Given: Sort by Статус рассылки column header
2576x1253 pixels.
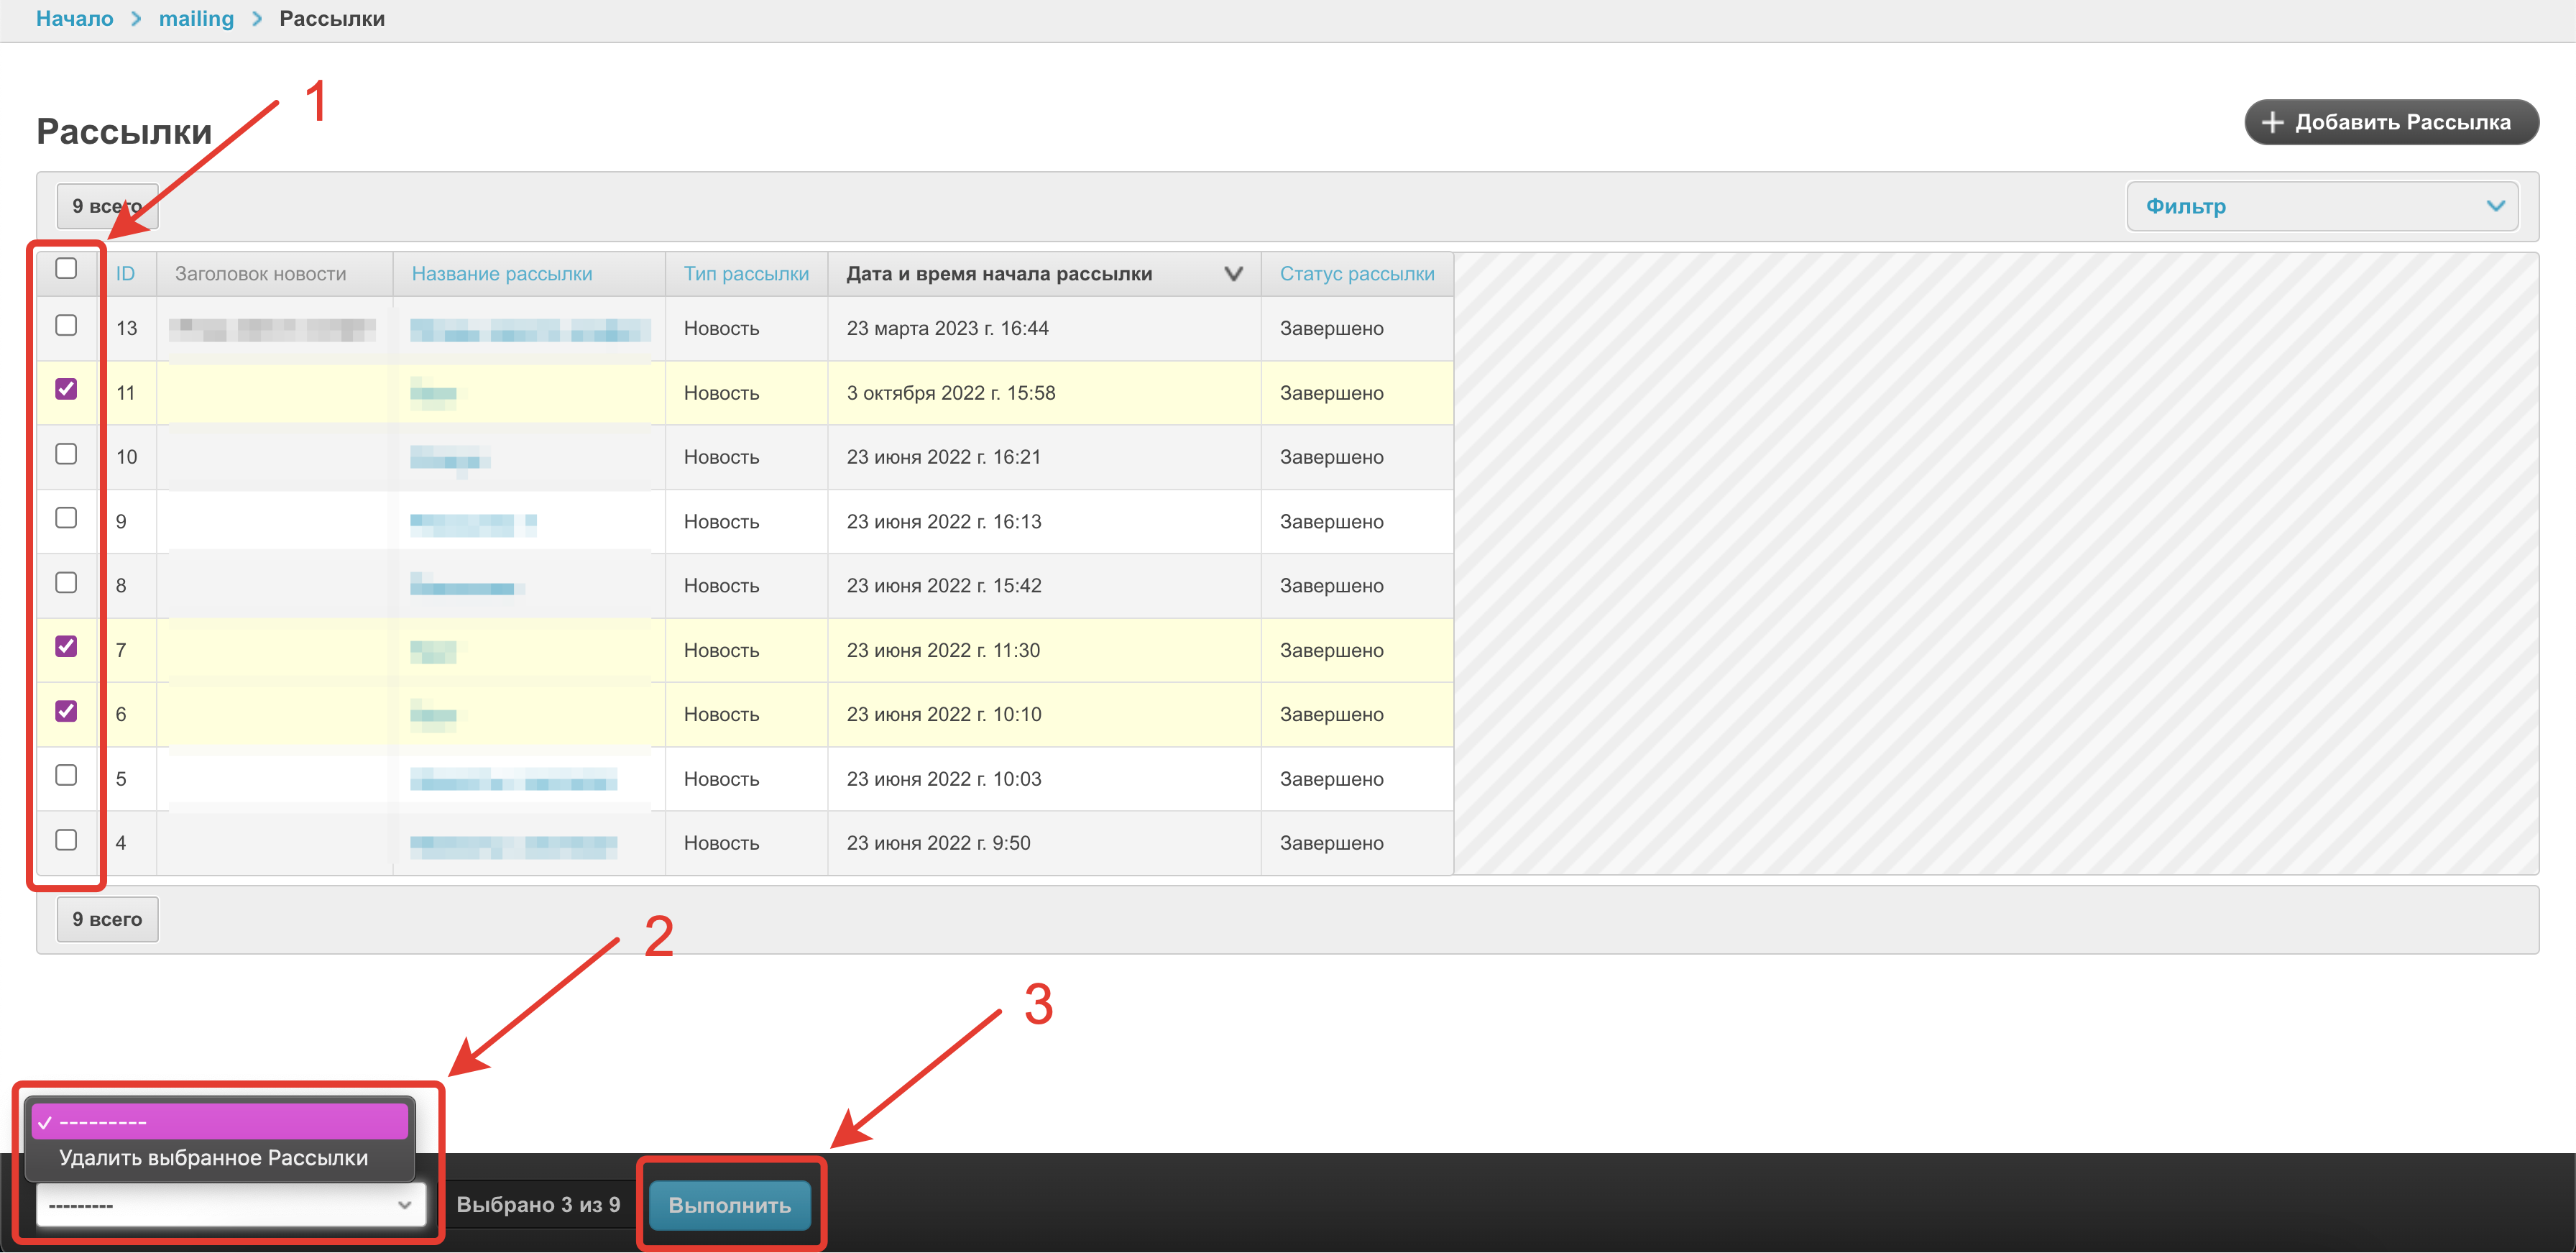Looking at the screenshot, I should [x=1356, y=274].
